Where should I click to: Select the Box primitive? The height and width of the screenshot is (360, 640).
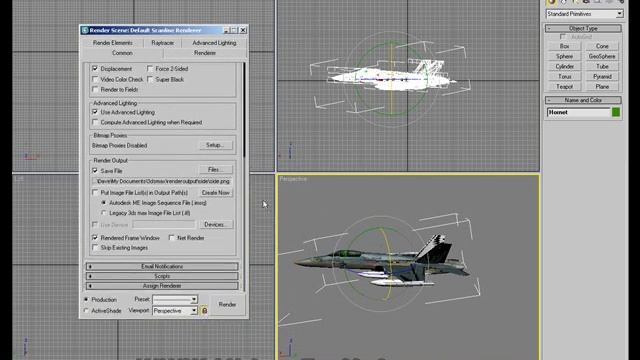(x=564, y=46)
